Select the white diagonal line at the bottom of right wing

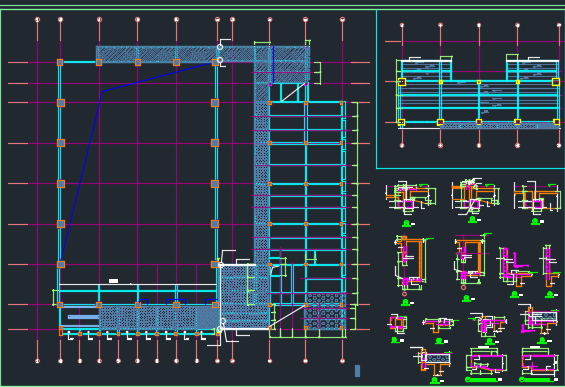(288, 316)
